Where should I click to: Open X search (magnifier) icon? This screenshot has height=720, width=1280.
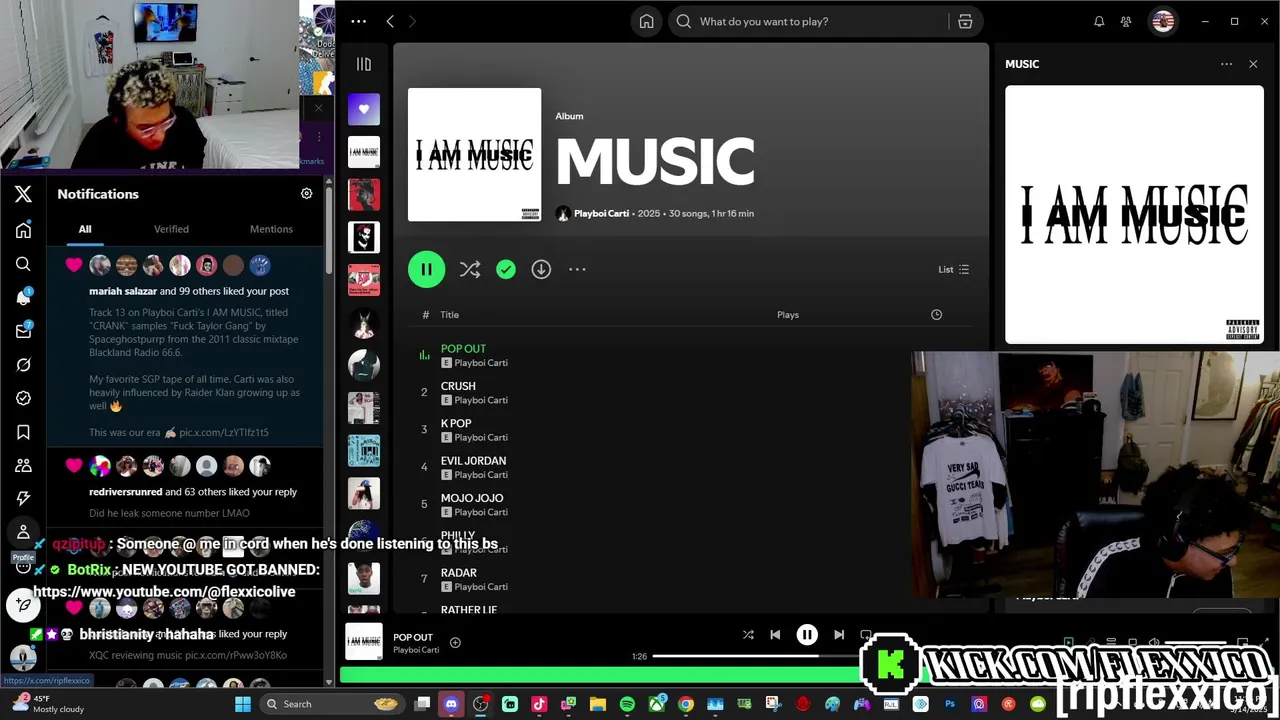click(23, 264)
